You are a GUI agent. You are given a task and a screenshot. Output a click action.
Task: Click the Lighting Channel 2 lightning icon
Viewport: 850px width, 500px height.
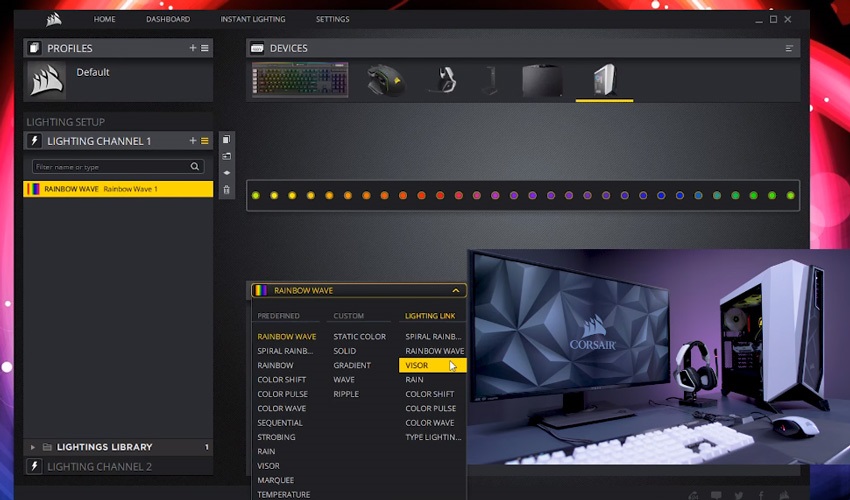(x=34, y=466)
